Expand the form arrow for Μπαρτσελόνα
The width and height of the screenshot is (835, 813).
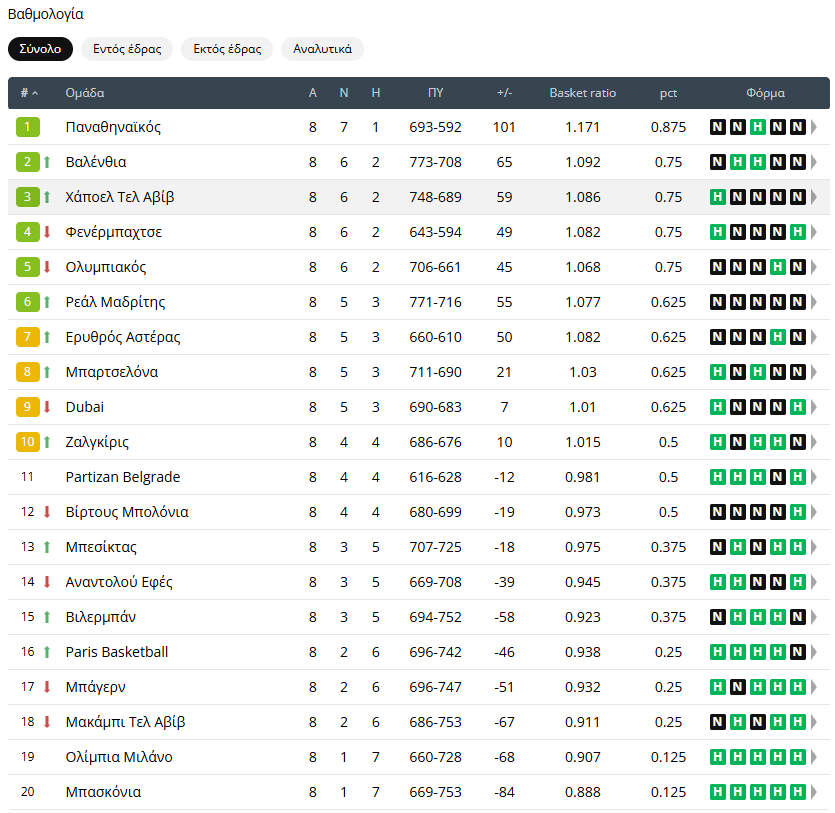point(814,372)
